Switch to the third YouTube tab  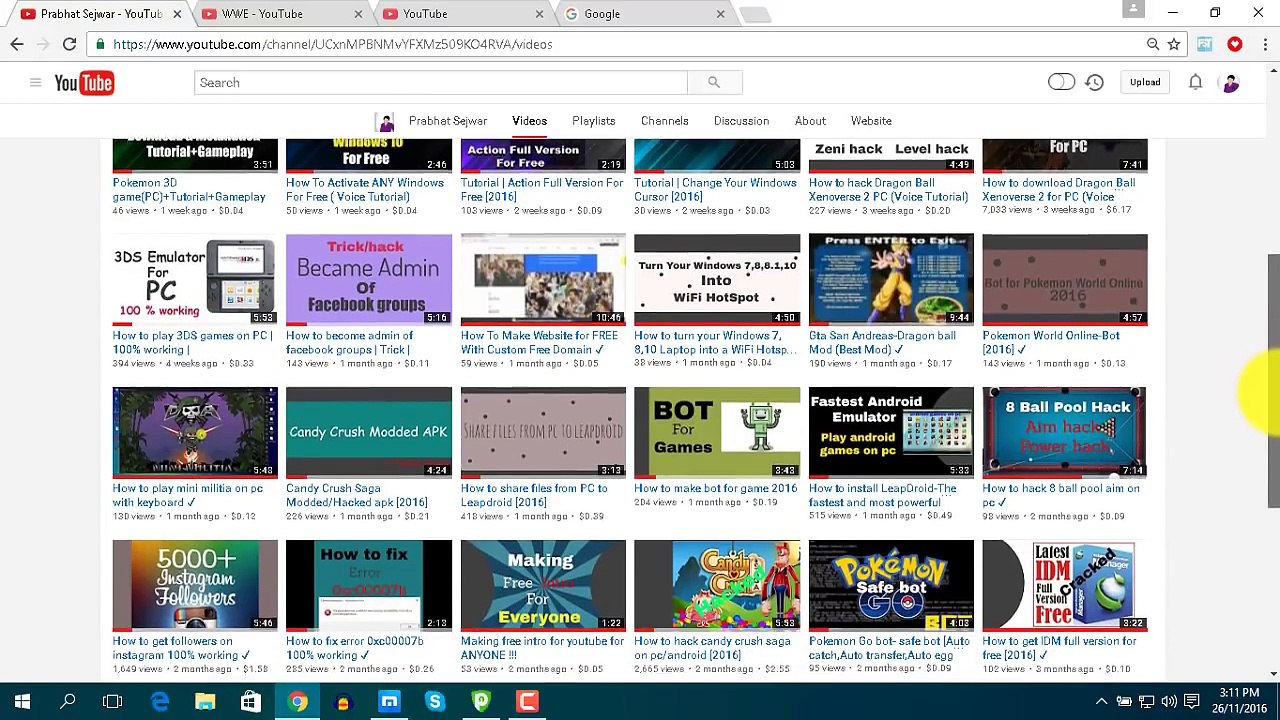460,14
